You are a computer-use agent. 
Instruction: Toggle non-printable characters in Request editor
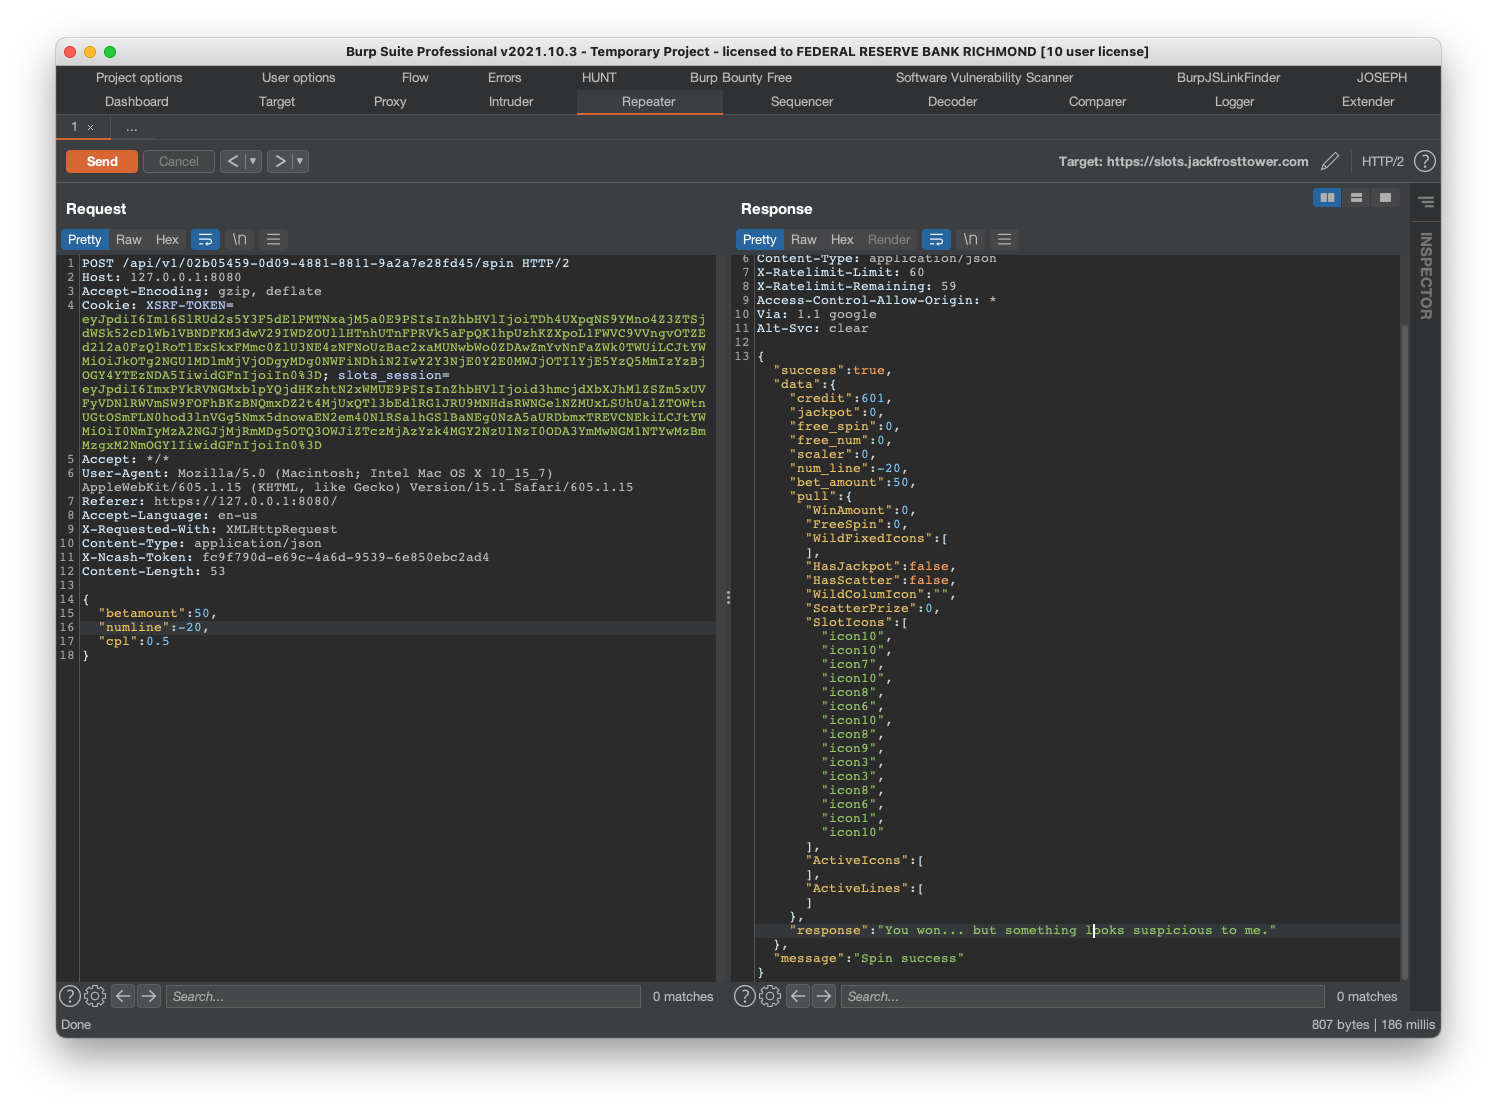click(x=240, y=239)
